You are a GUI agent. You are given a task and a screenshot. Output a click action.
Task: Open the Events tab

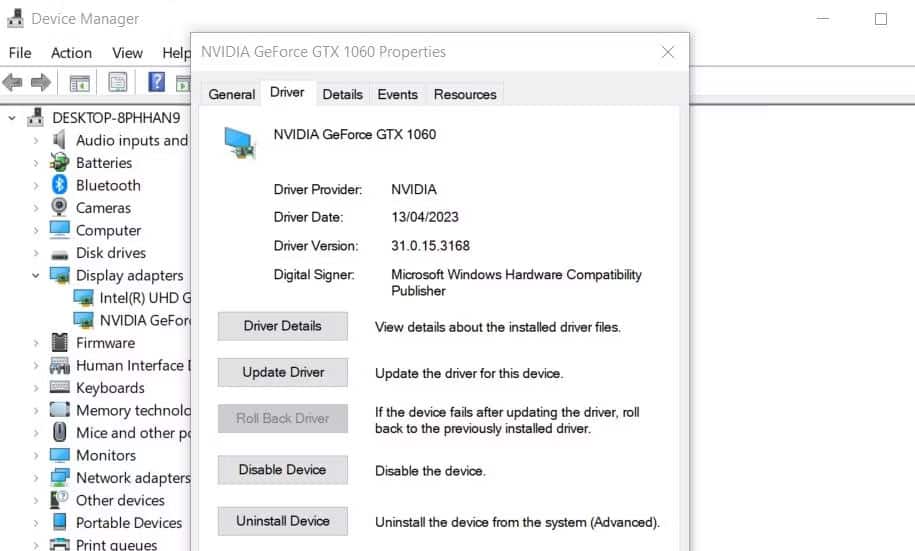[x=397, y=94]
